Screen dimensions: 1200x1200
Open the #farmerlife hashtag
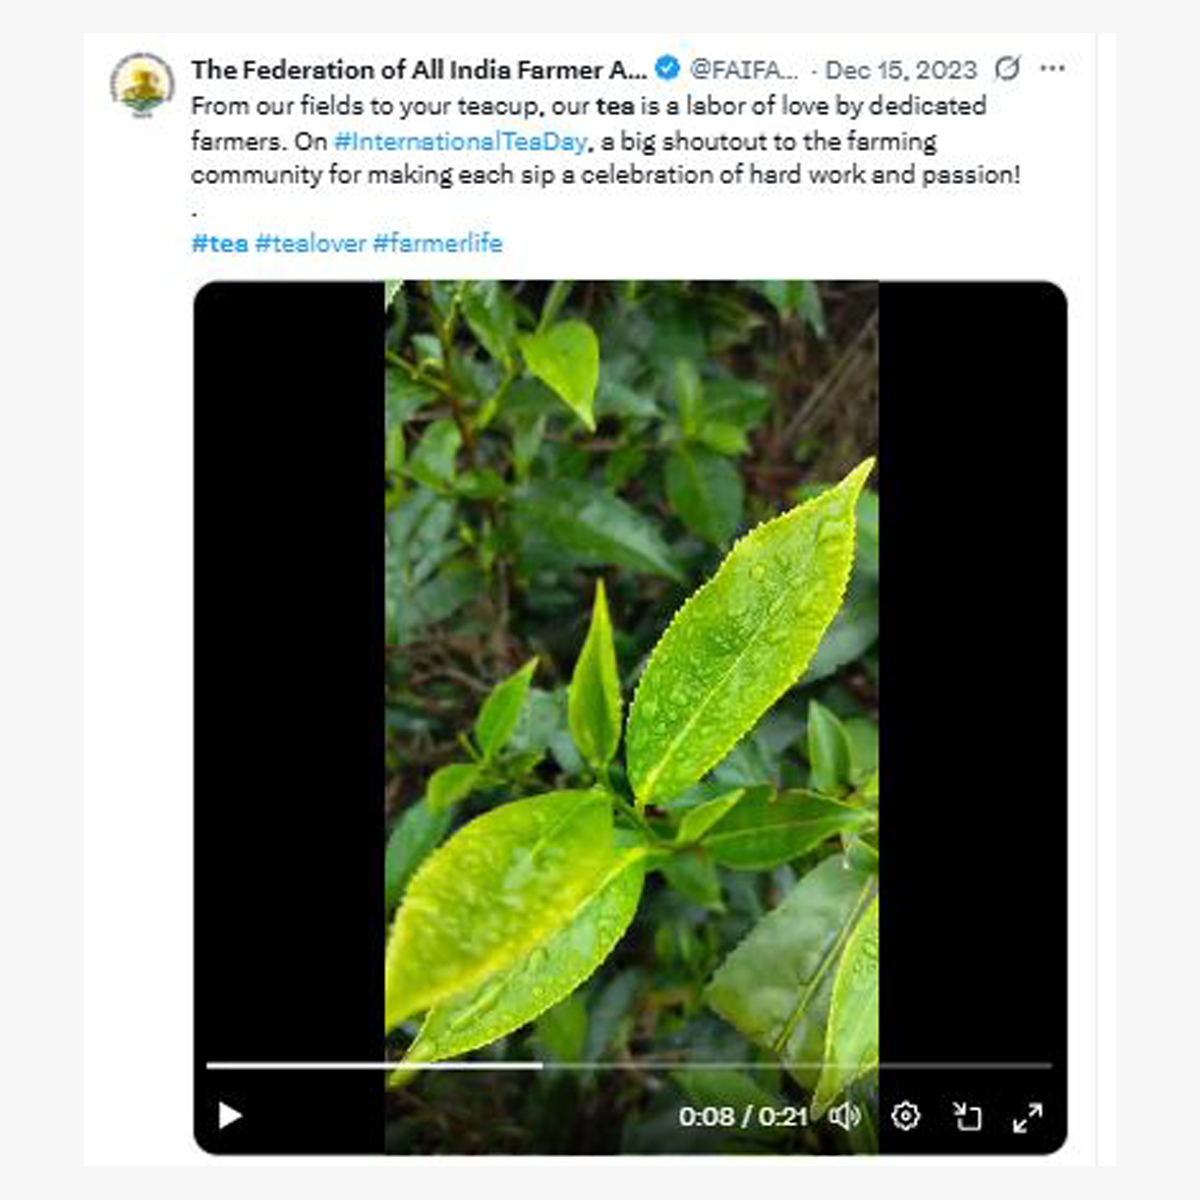437,243
